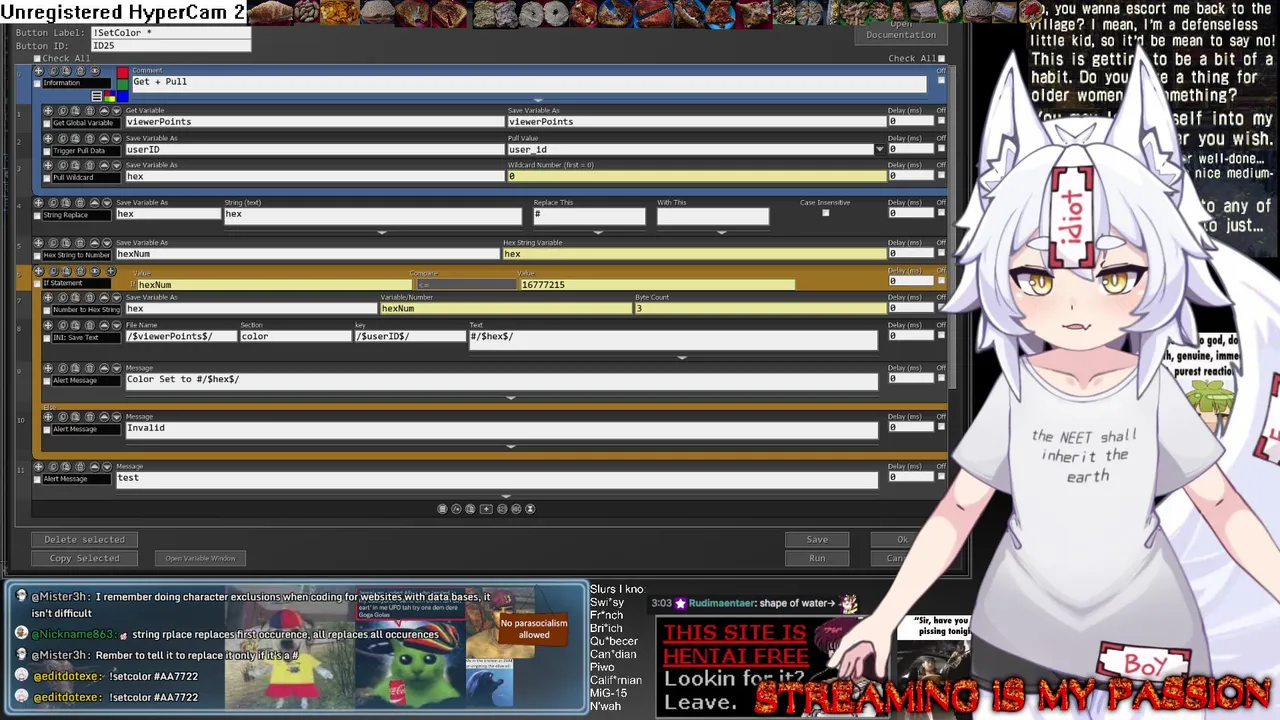The height and width of the screenshot is (720, 1280).
Task: Select the Information row checkbox
Action: (x=37, y=83)
